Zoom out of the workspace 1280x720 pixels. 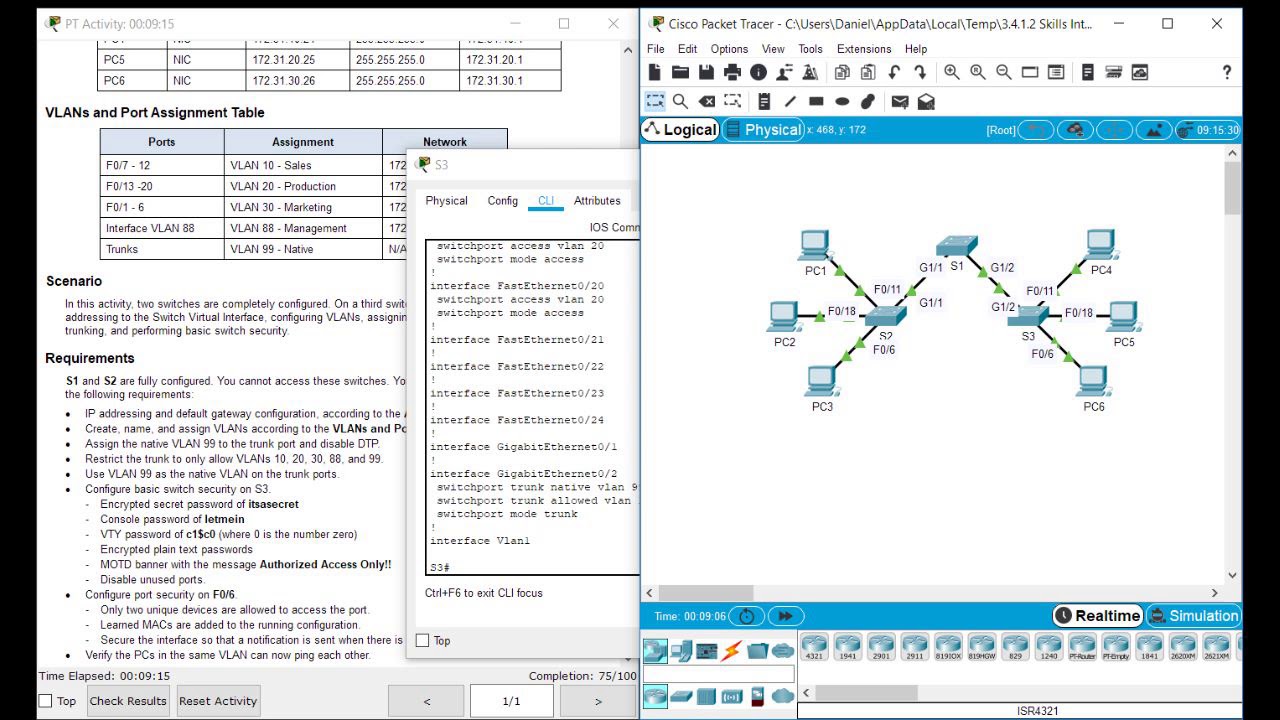(1004, 72)
